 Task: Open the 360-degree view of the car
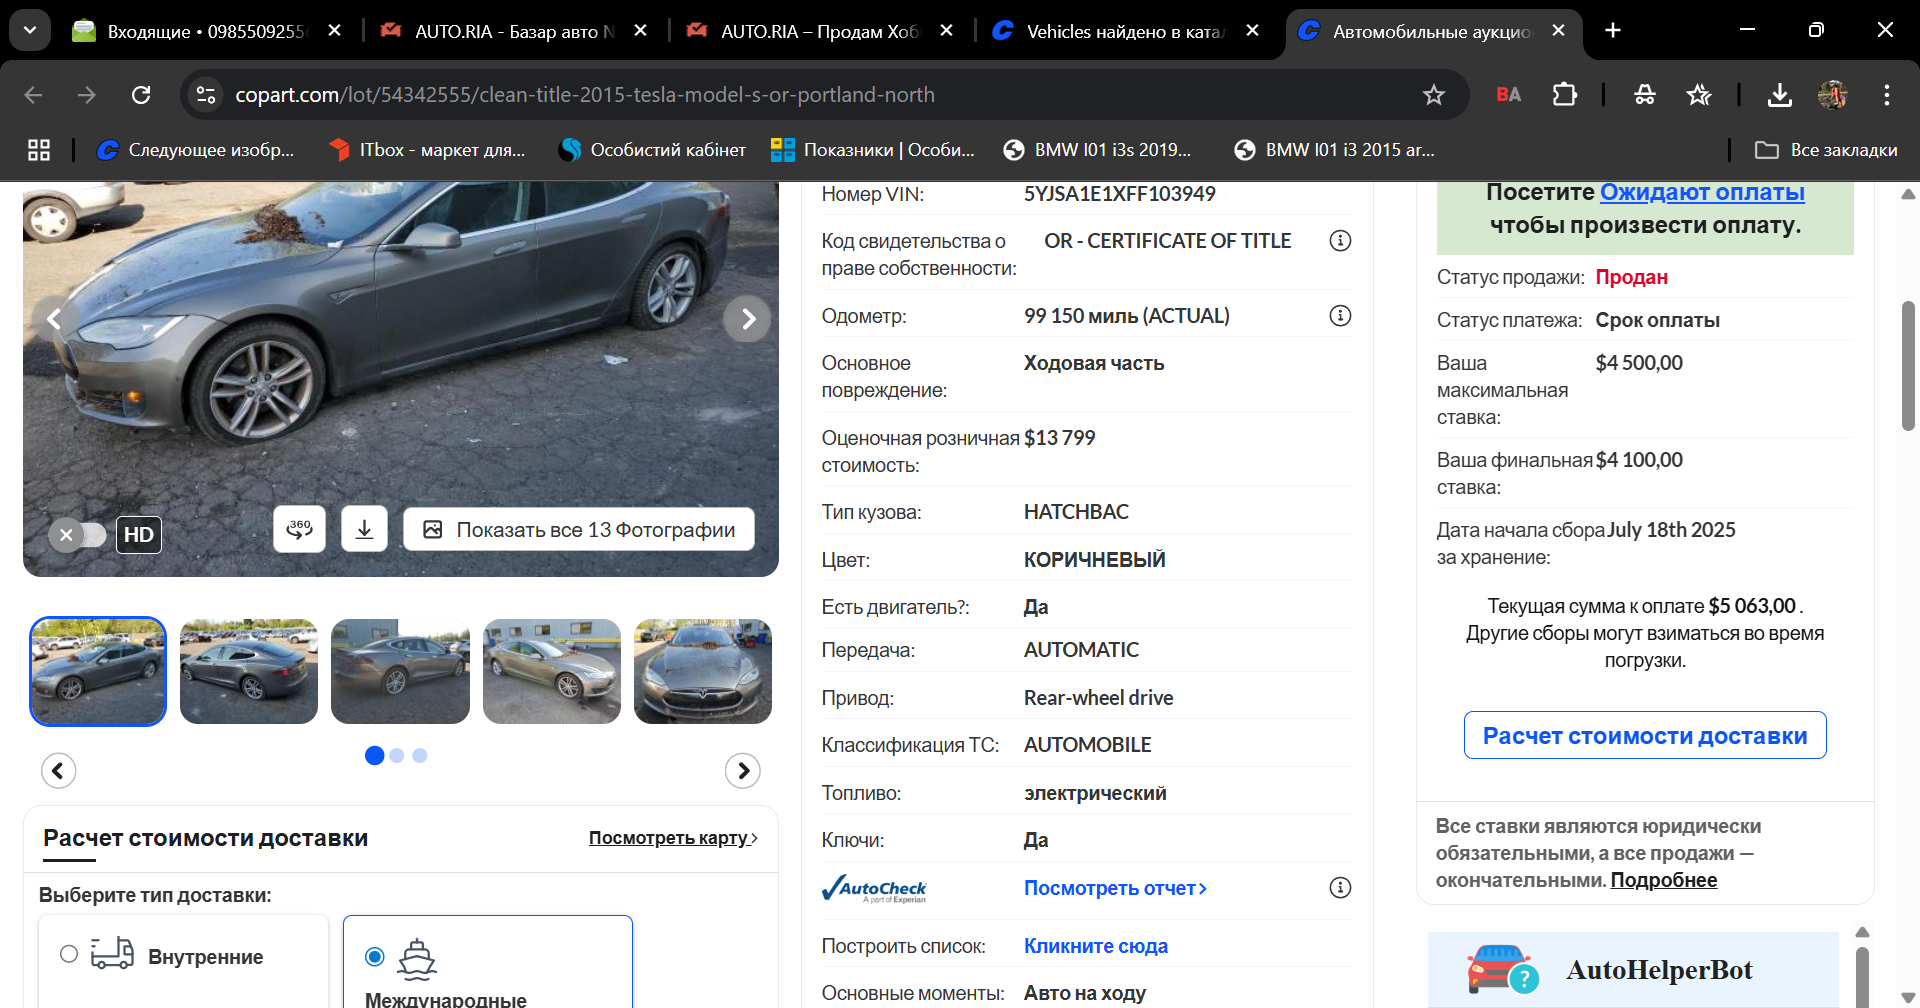pos(299,529)
